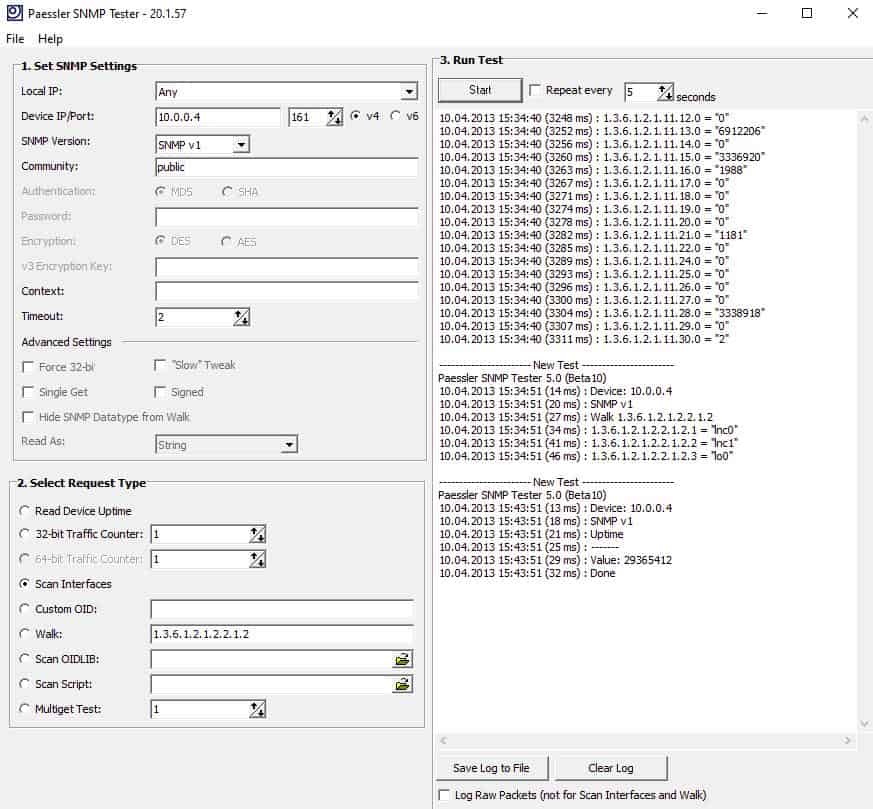The height and width of the screenshot is (809, 873).
Task: Click Save Log to File button
Action: click(x=492, y=768)
